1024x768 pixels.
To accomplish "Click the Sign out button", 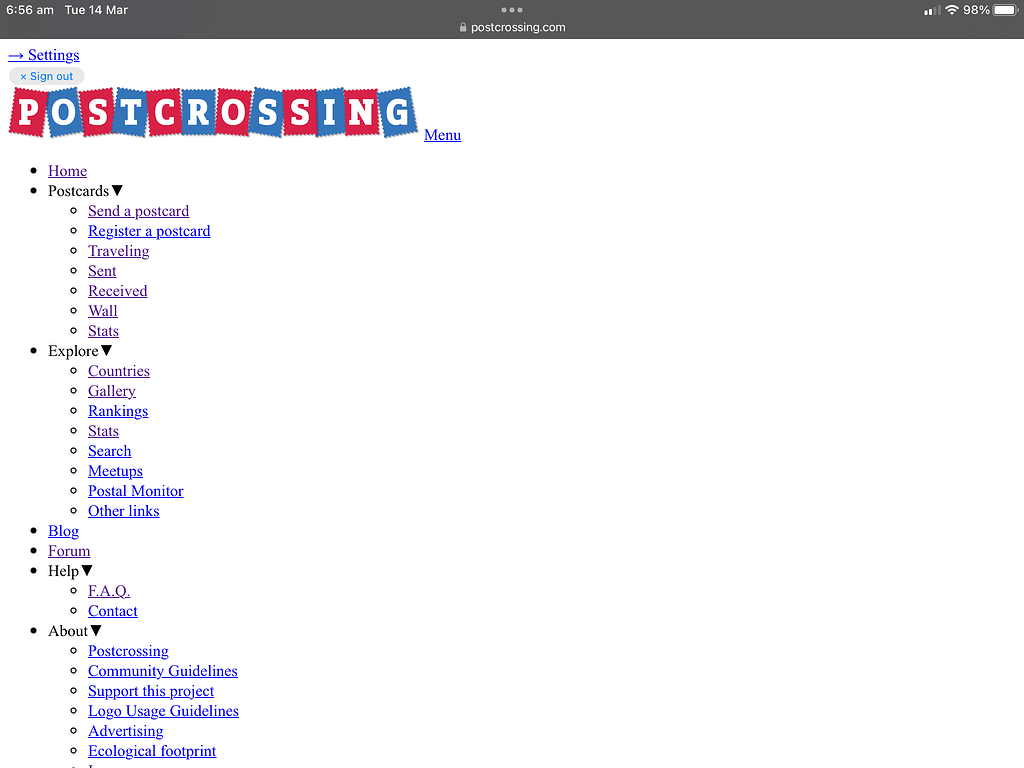I will pyautogui.click(x=47, y=76).
